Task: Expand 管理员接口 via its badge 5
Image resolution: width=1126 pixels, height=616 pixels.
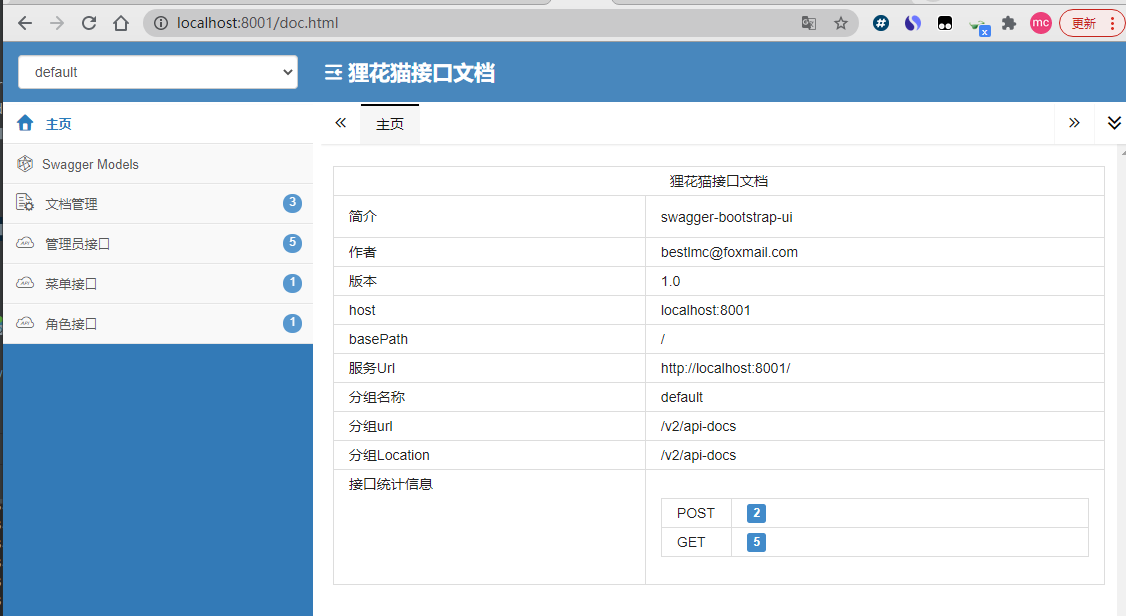Action: (x=292, y=243)
